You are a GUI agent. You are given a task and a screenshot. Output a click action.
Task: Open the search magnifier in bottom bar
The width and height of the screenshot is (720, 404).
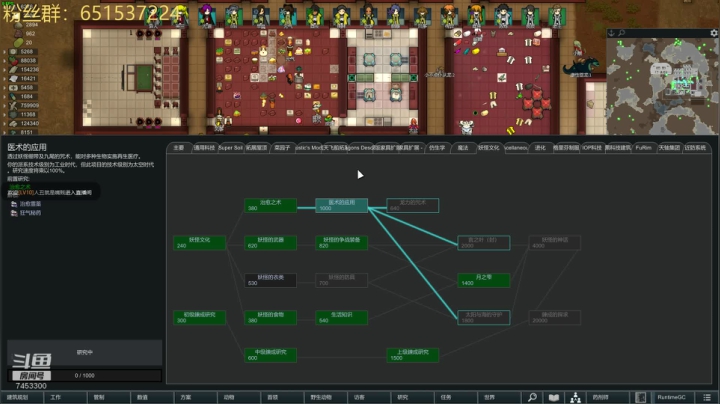(x=532, y=398)
